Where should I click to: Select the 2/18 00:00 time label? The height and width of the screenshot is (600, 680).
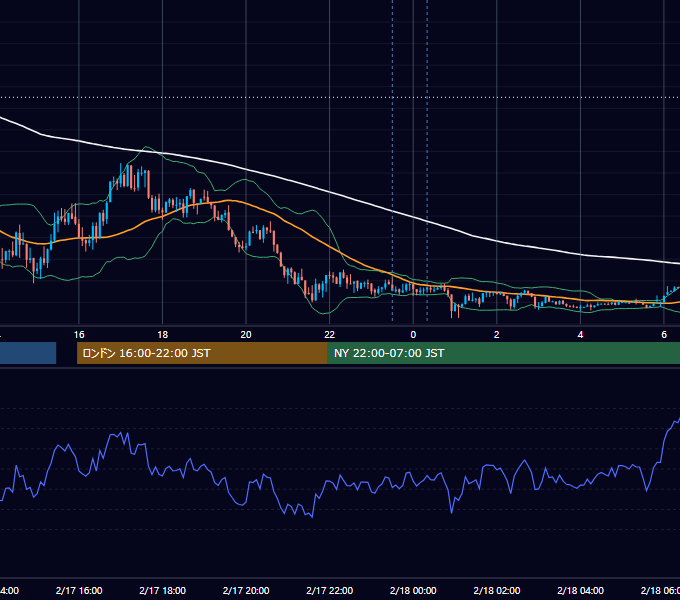coord(413,590)
